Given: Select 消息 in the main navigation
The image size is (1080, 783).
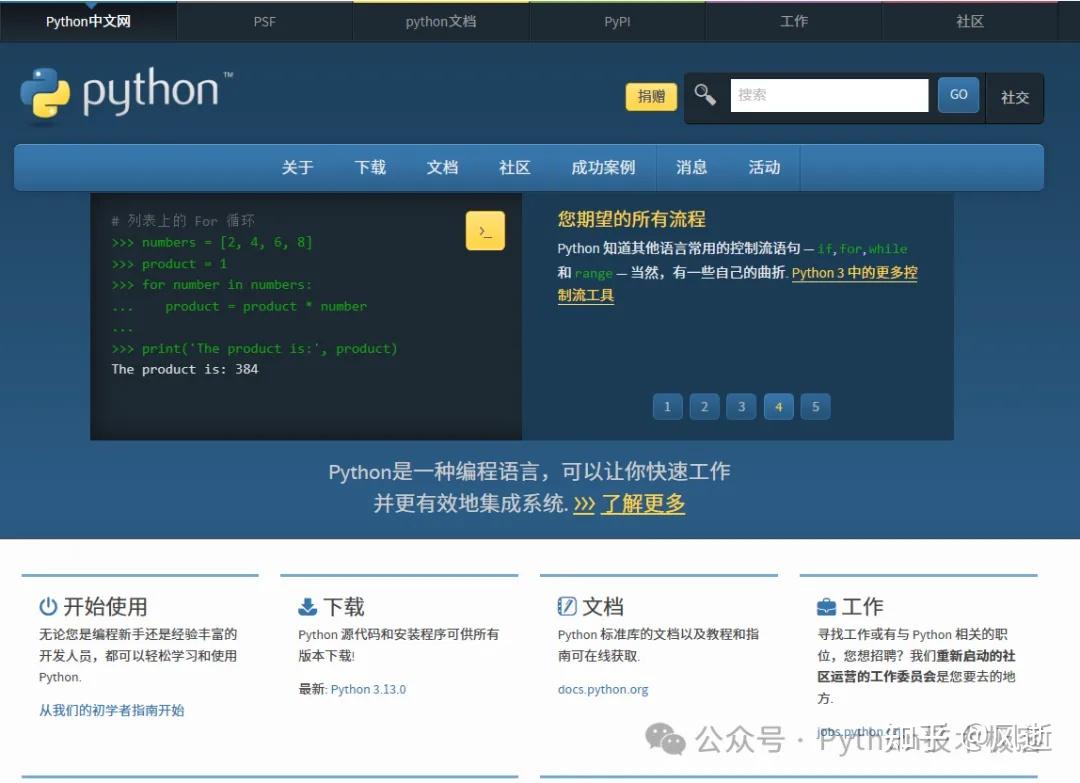Looking at the screenshot, I should (691, 167).
